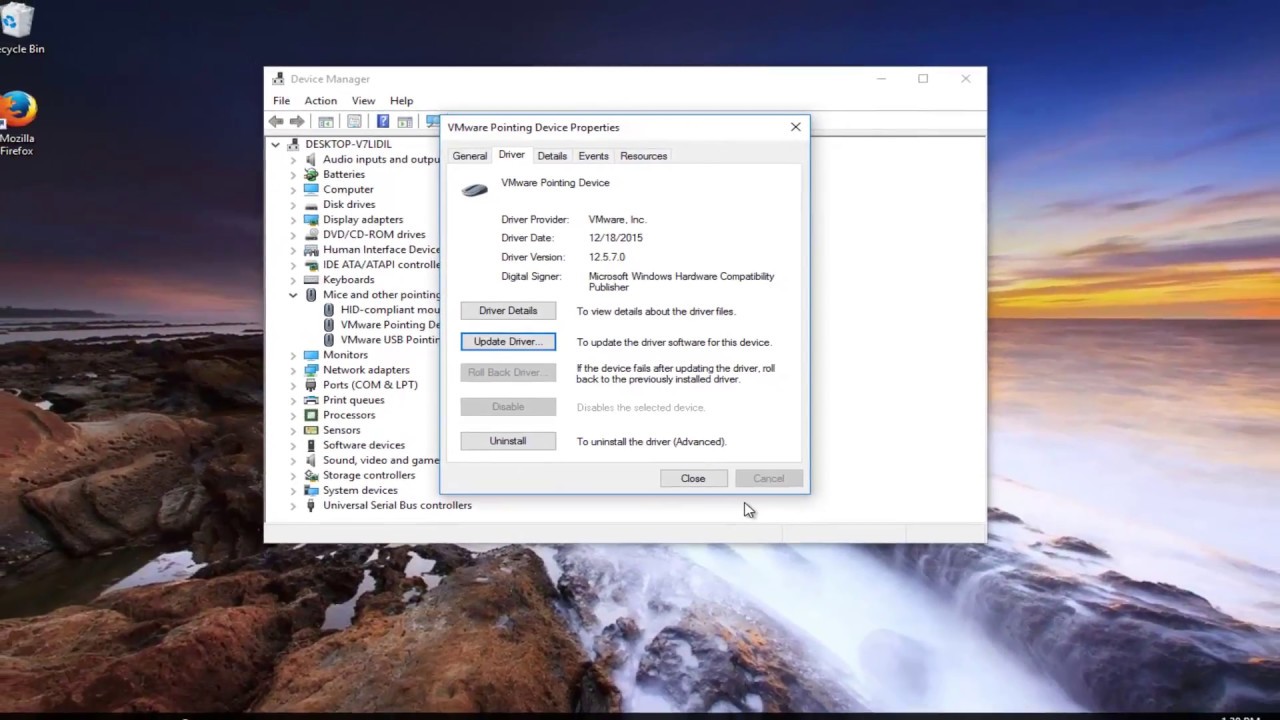Select the Recycle Bin desktop icon

[x=20, y=28]
